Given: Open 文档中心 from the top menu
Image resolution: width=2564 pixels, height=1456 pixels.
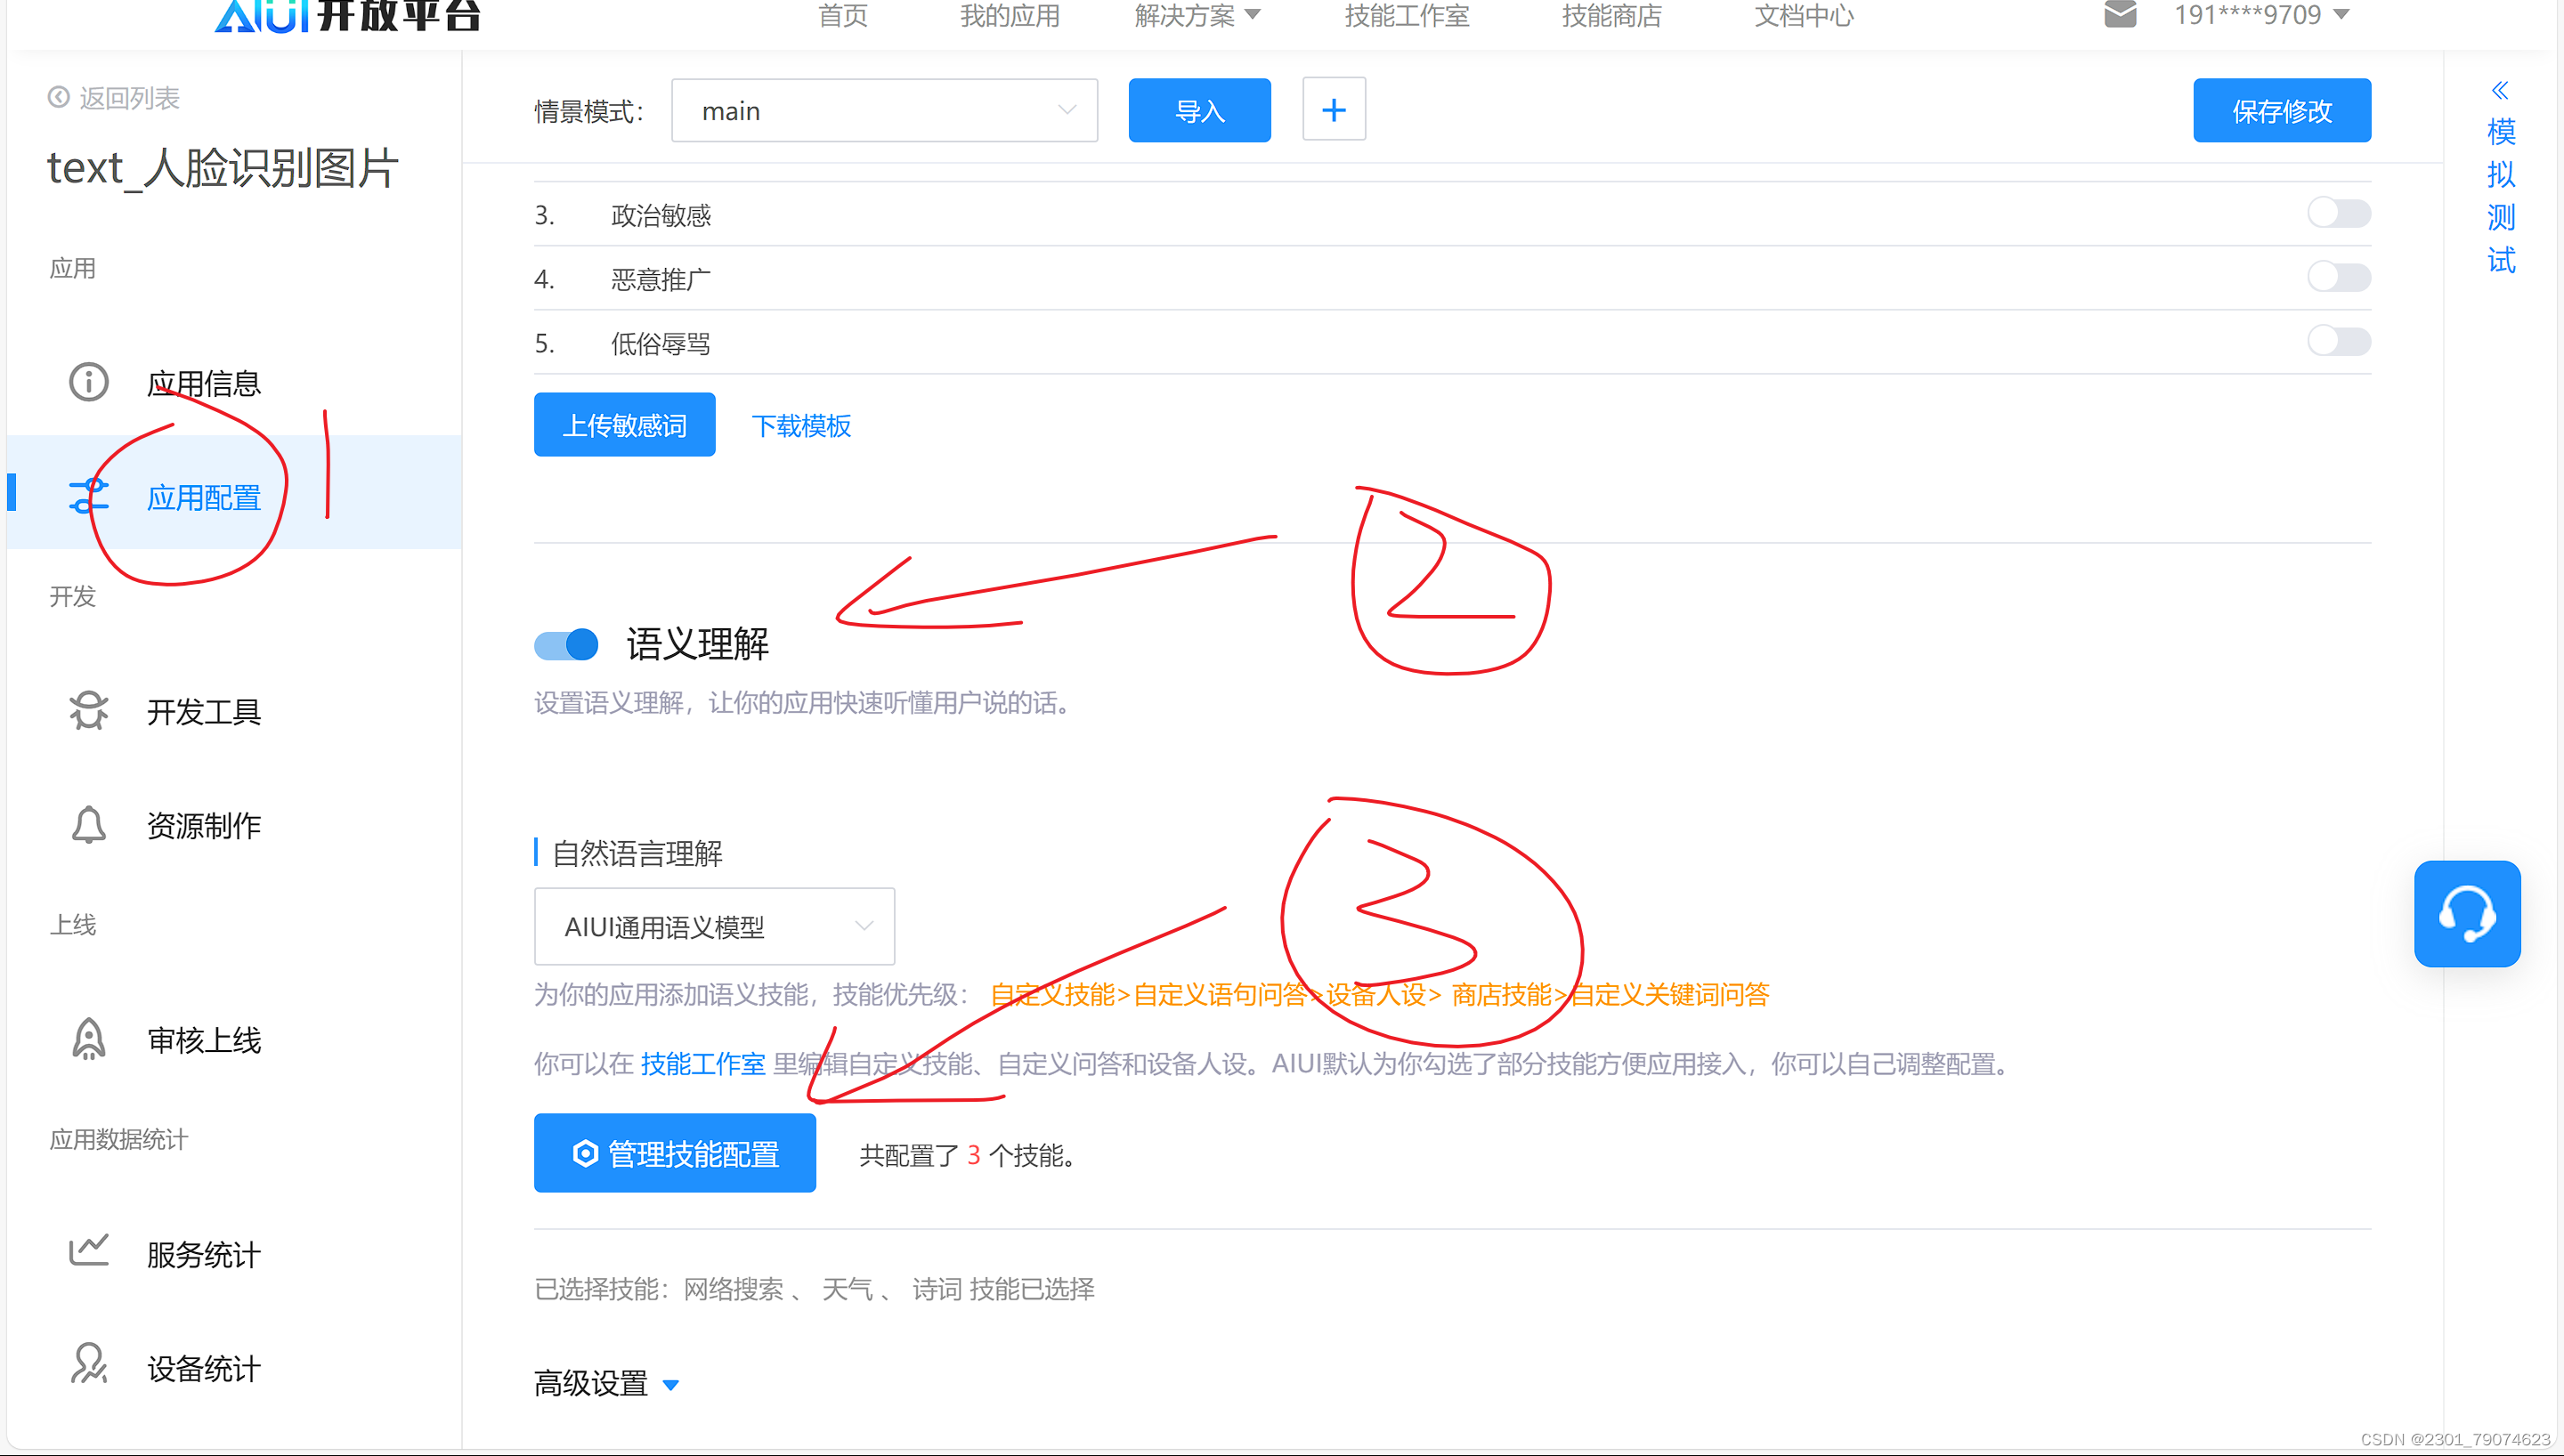Looking at the screenshot, I should [x=1802, y=16].
